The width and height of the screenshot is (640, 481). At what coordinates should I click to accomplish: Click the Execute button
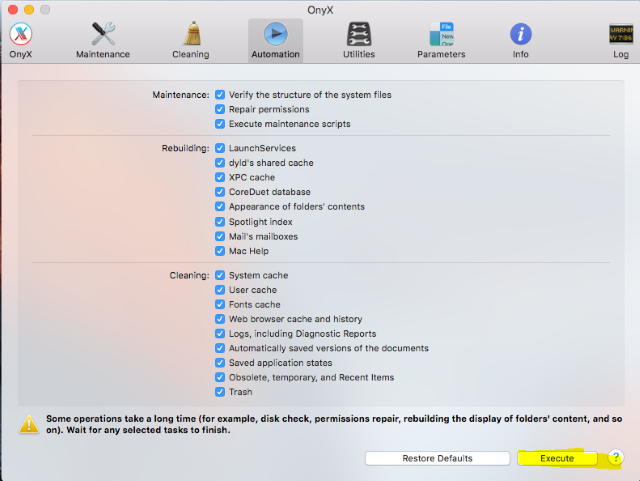point(557,458)
